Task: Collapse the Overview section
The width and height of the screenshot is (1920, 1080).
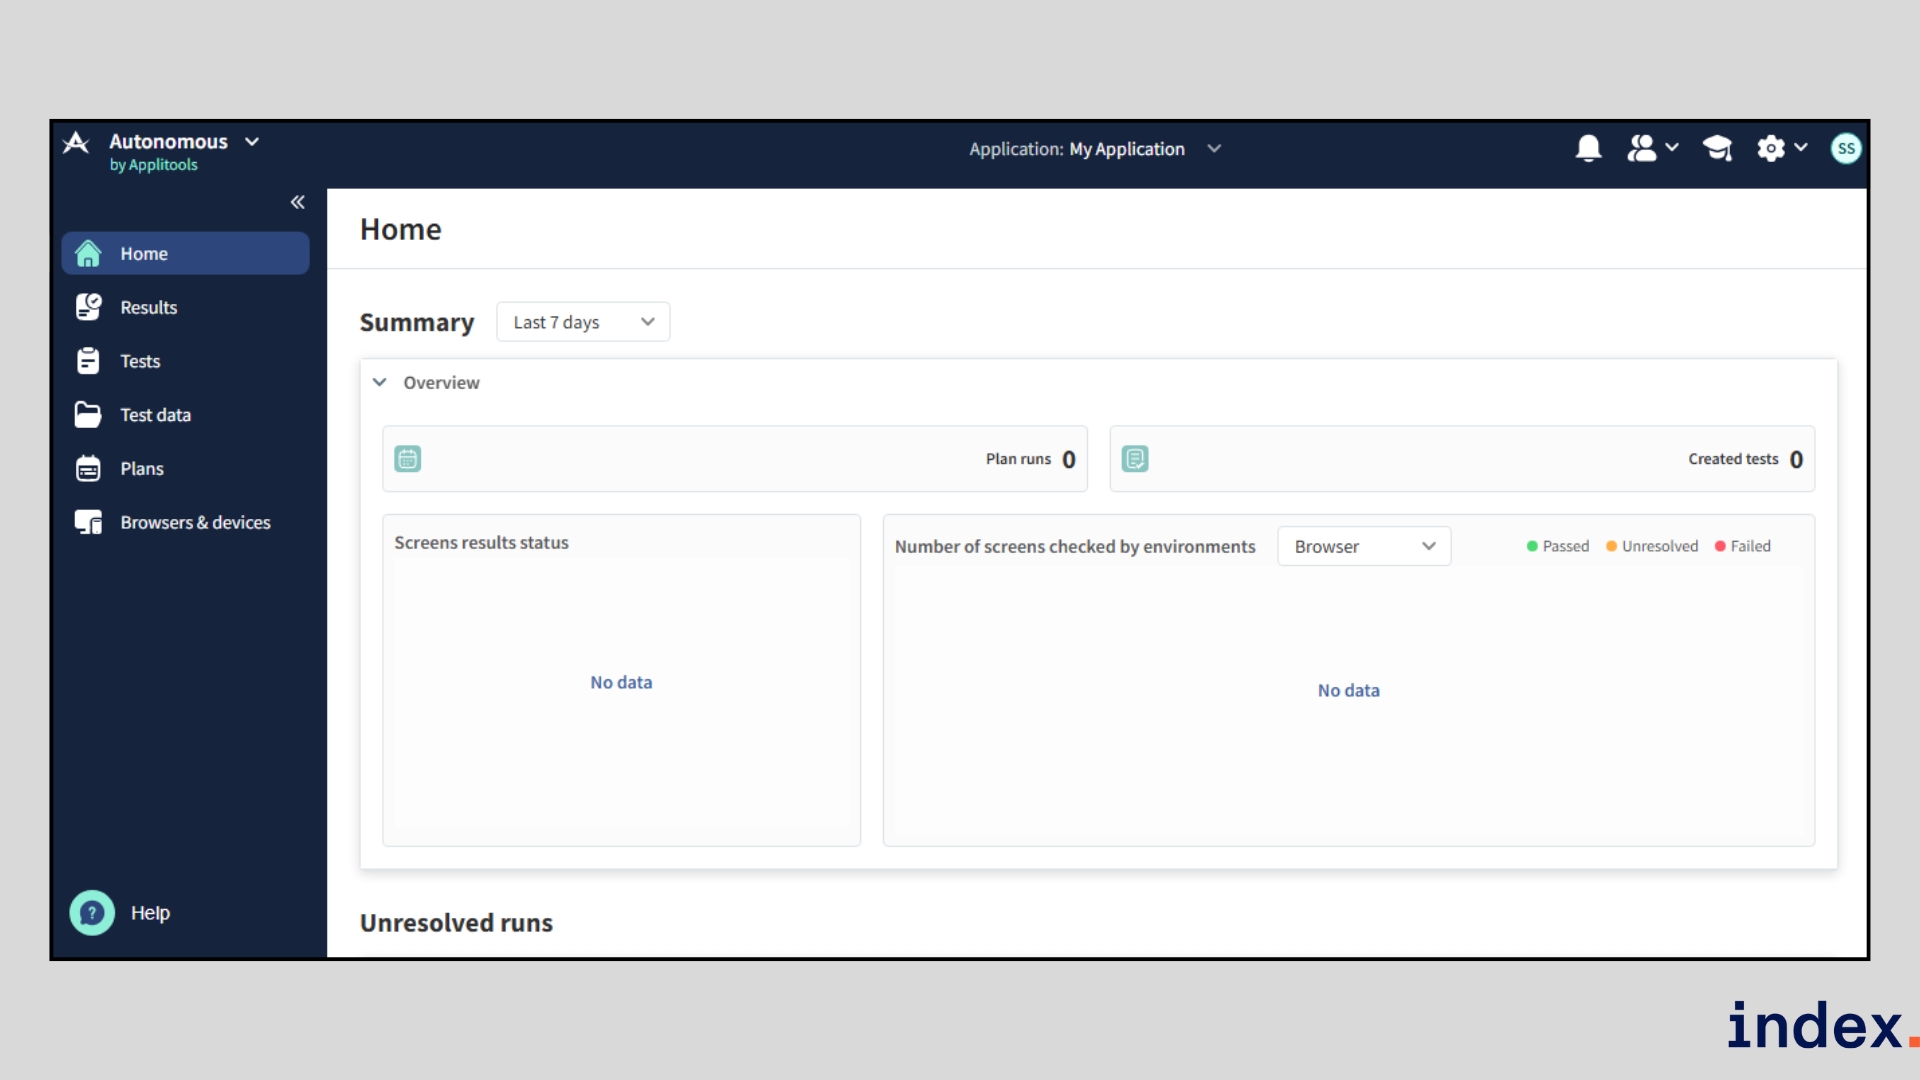Action: point(380,382)
